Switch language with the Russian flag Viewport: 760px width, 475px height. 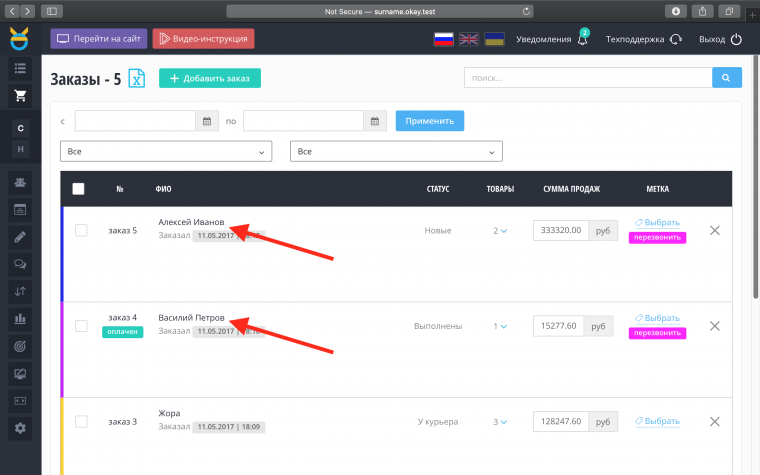pos(443,40)
